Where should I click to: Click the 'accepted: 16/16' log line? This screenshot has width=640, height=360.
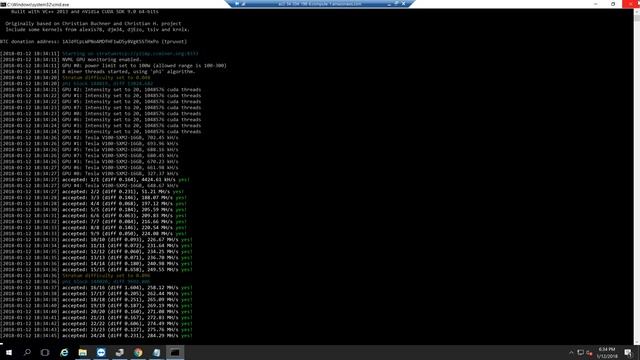click(x=96, y=287)
